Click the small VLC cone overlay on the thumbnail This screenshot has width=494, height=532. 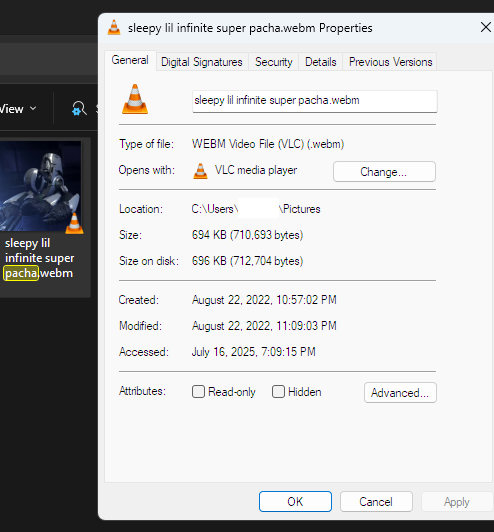(74, 224)
